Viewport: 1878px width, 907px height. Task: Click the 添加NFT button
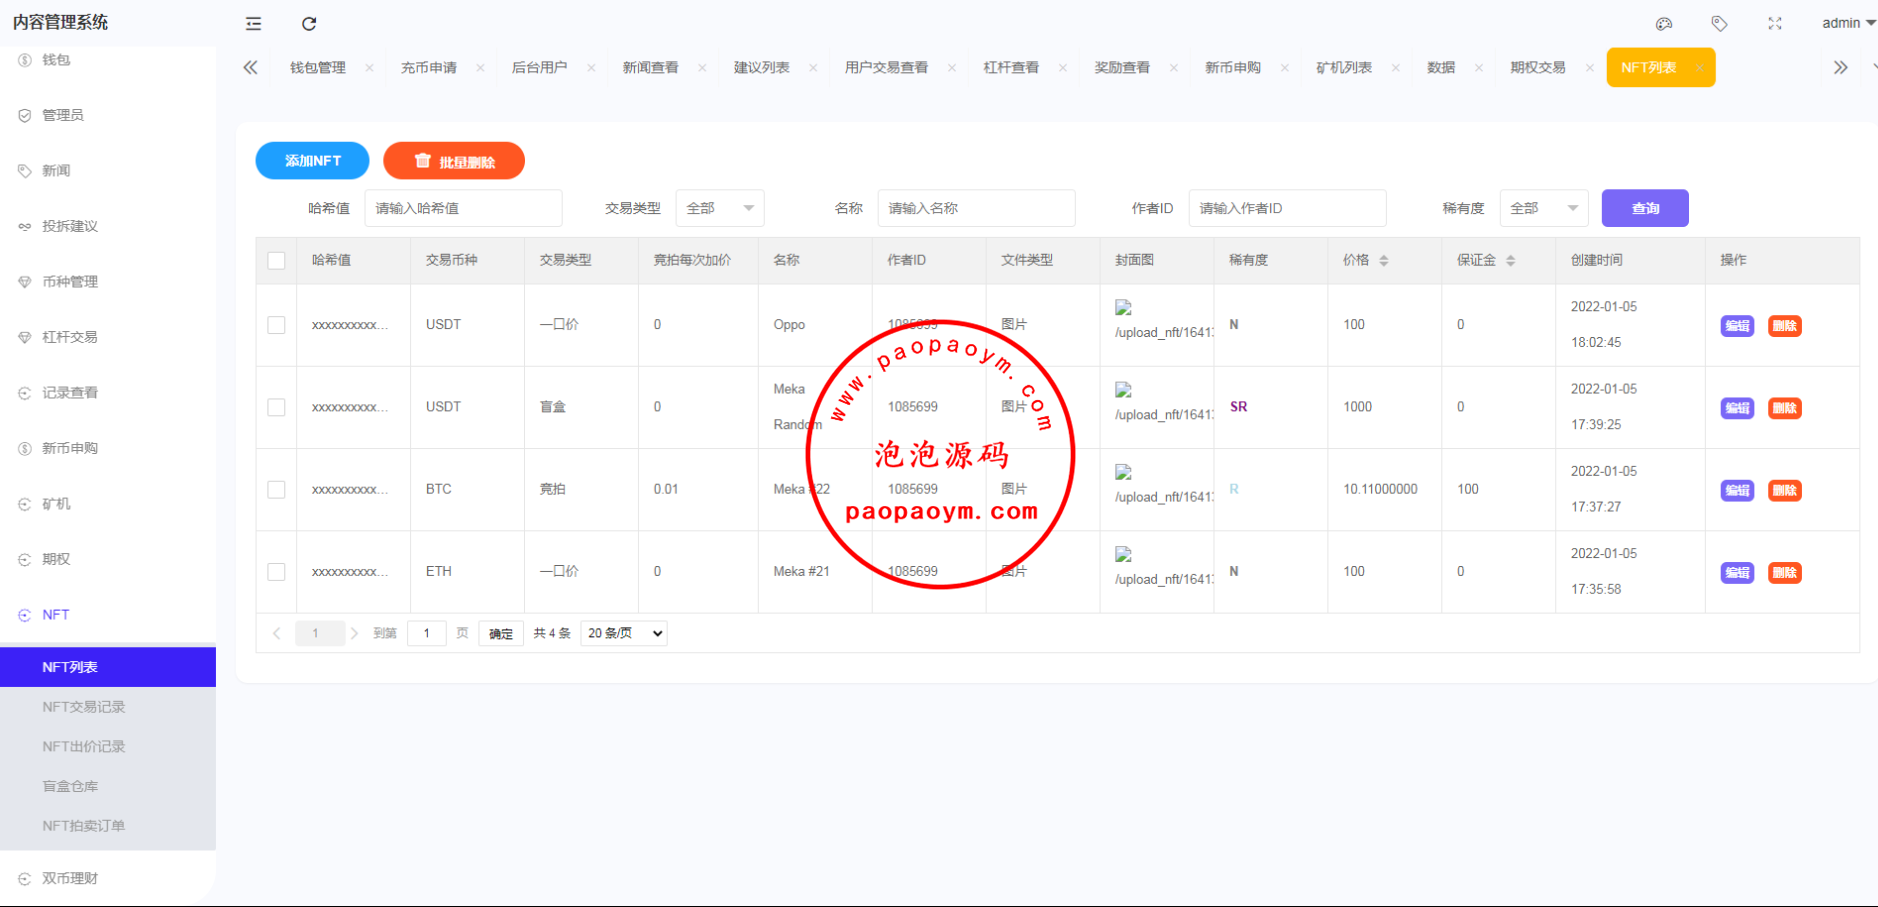(312, 161)
